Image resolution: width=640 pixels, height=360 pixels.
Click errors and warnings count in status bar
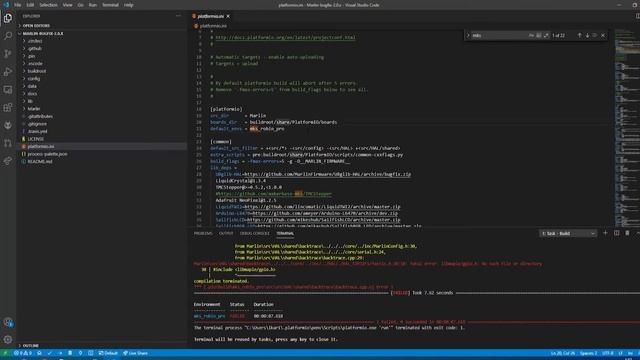(x=23, y=353)
